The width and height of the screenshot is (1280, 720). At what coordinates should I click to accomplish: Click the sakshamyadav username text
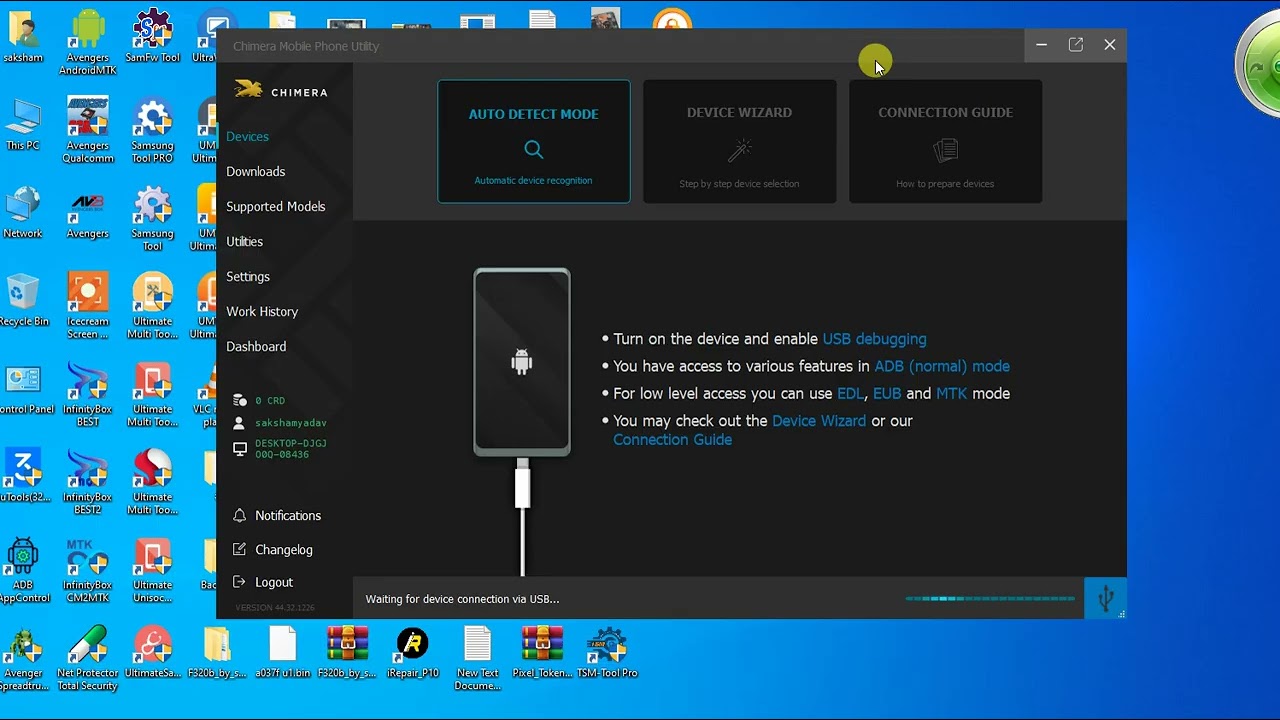click(x=291, y=423)
